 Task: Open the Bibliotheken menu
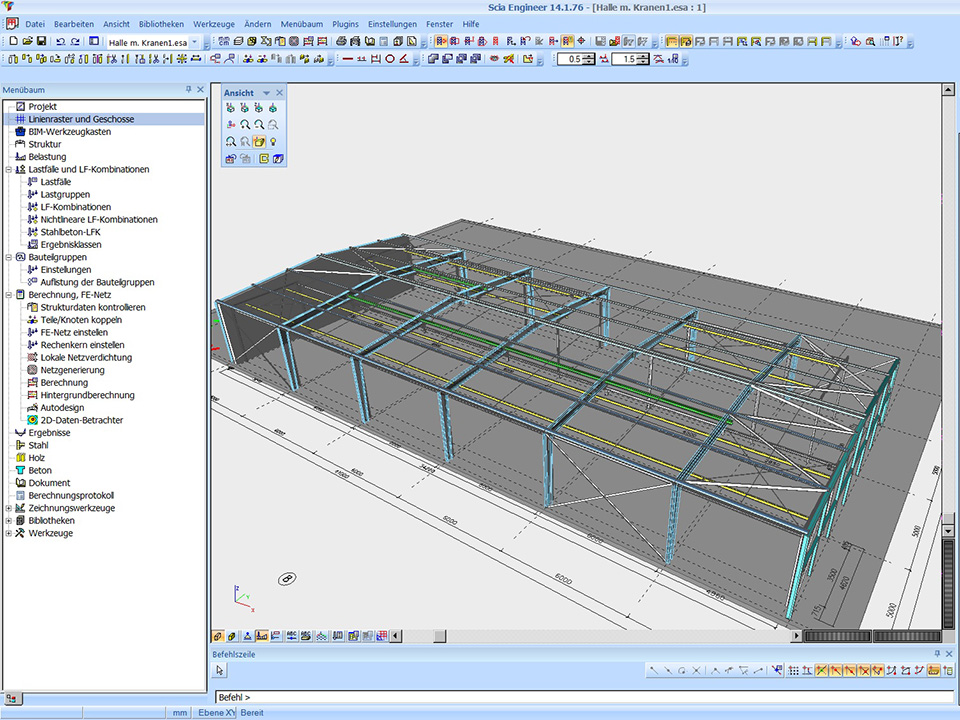point(160,23)
